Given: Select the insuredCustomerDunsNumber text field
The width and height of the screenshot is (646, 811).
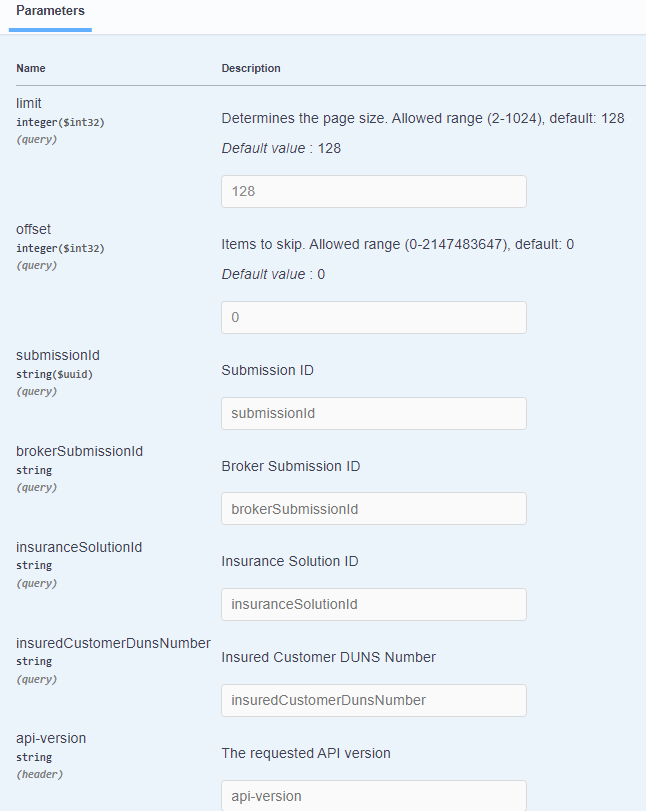Looking at the screenshot, I should tap(373, 700).
